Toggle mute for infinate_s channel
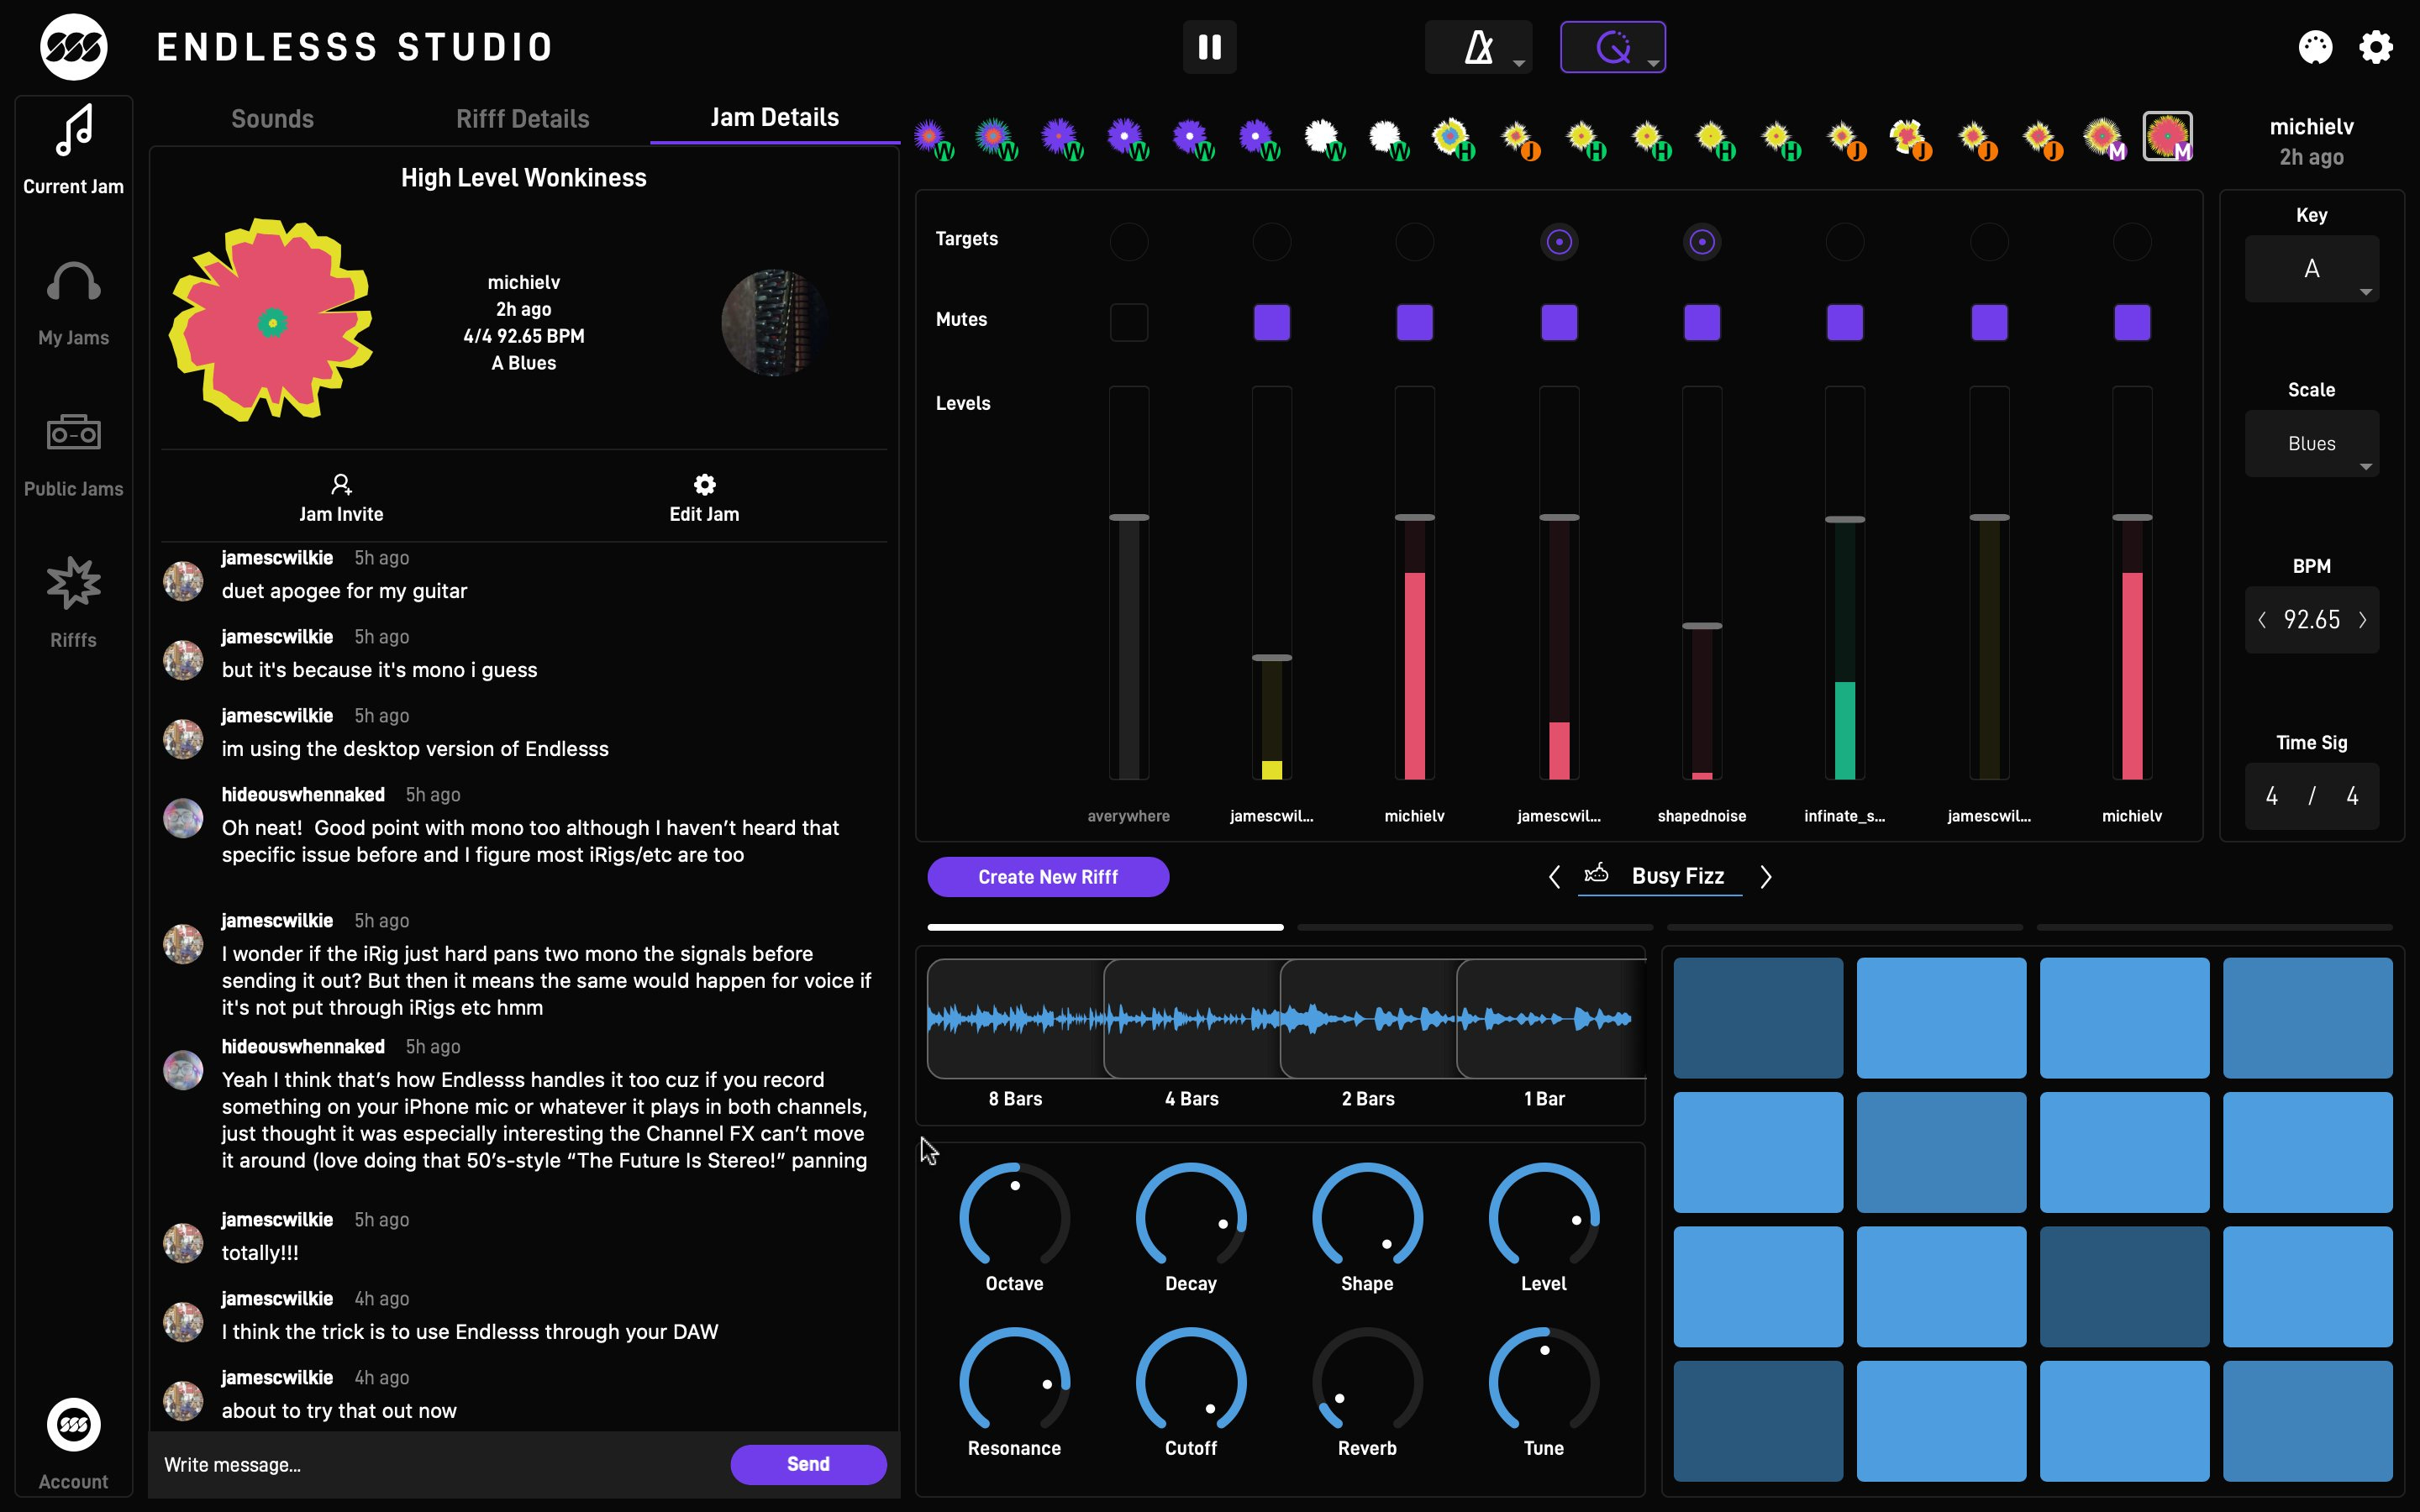Image resolution: width=2420 pixels, height=1512 pixels. [1845, 323]
